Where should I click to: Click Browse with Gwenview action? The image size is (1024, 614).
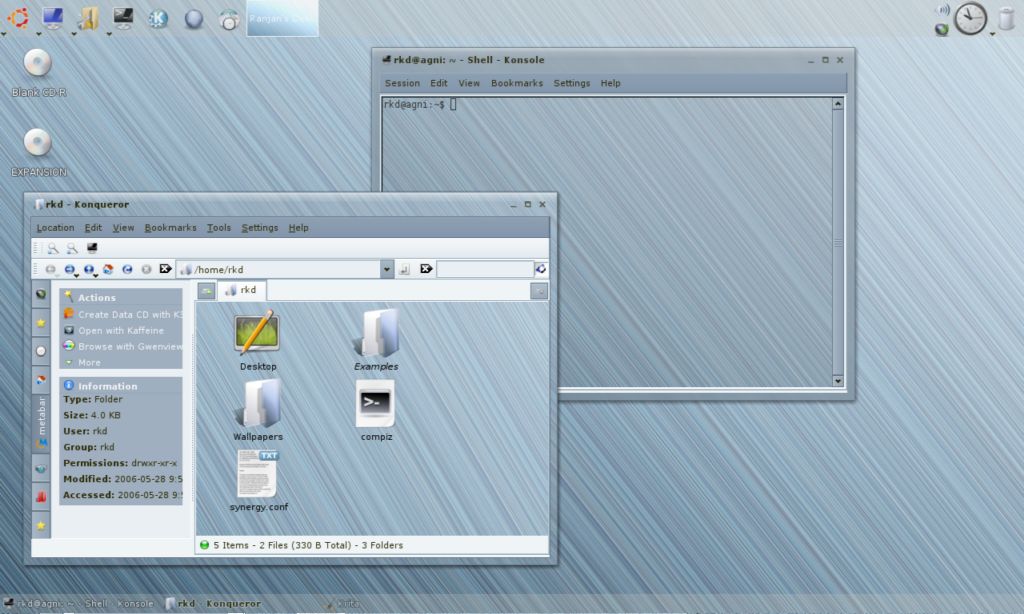(x=123, y=346)
